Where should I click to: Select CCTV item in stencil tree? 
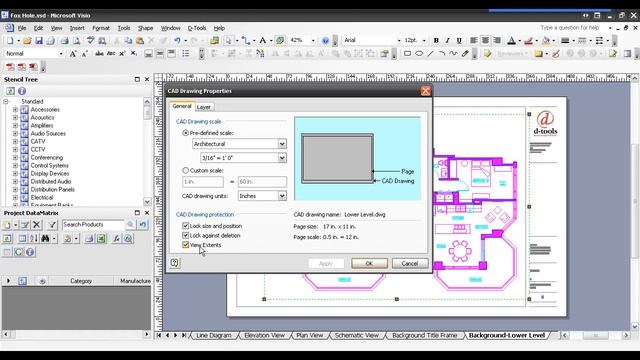[x=38, y=149]
